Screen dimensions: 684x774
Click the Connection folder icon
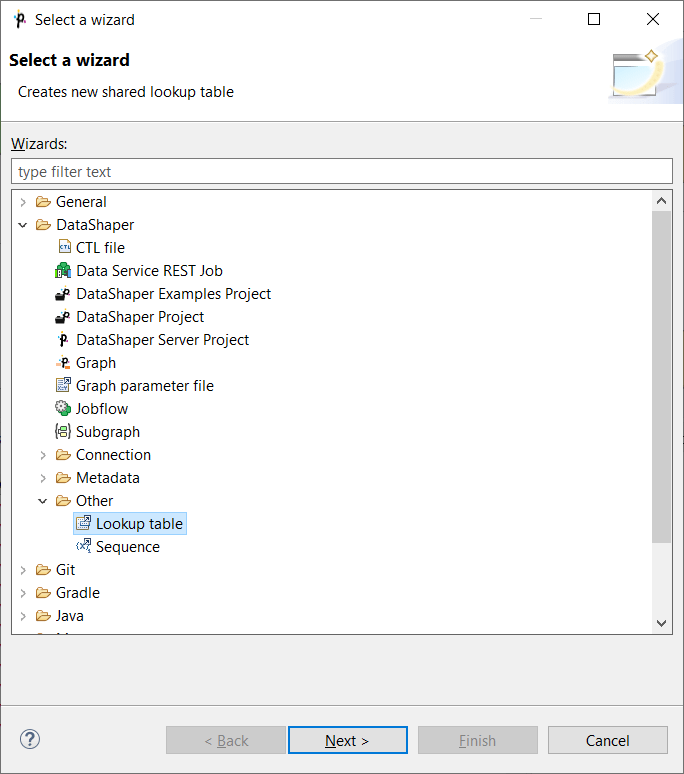pyautogui.click(x=63, y=455)
